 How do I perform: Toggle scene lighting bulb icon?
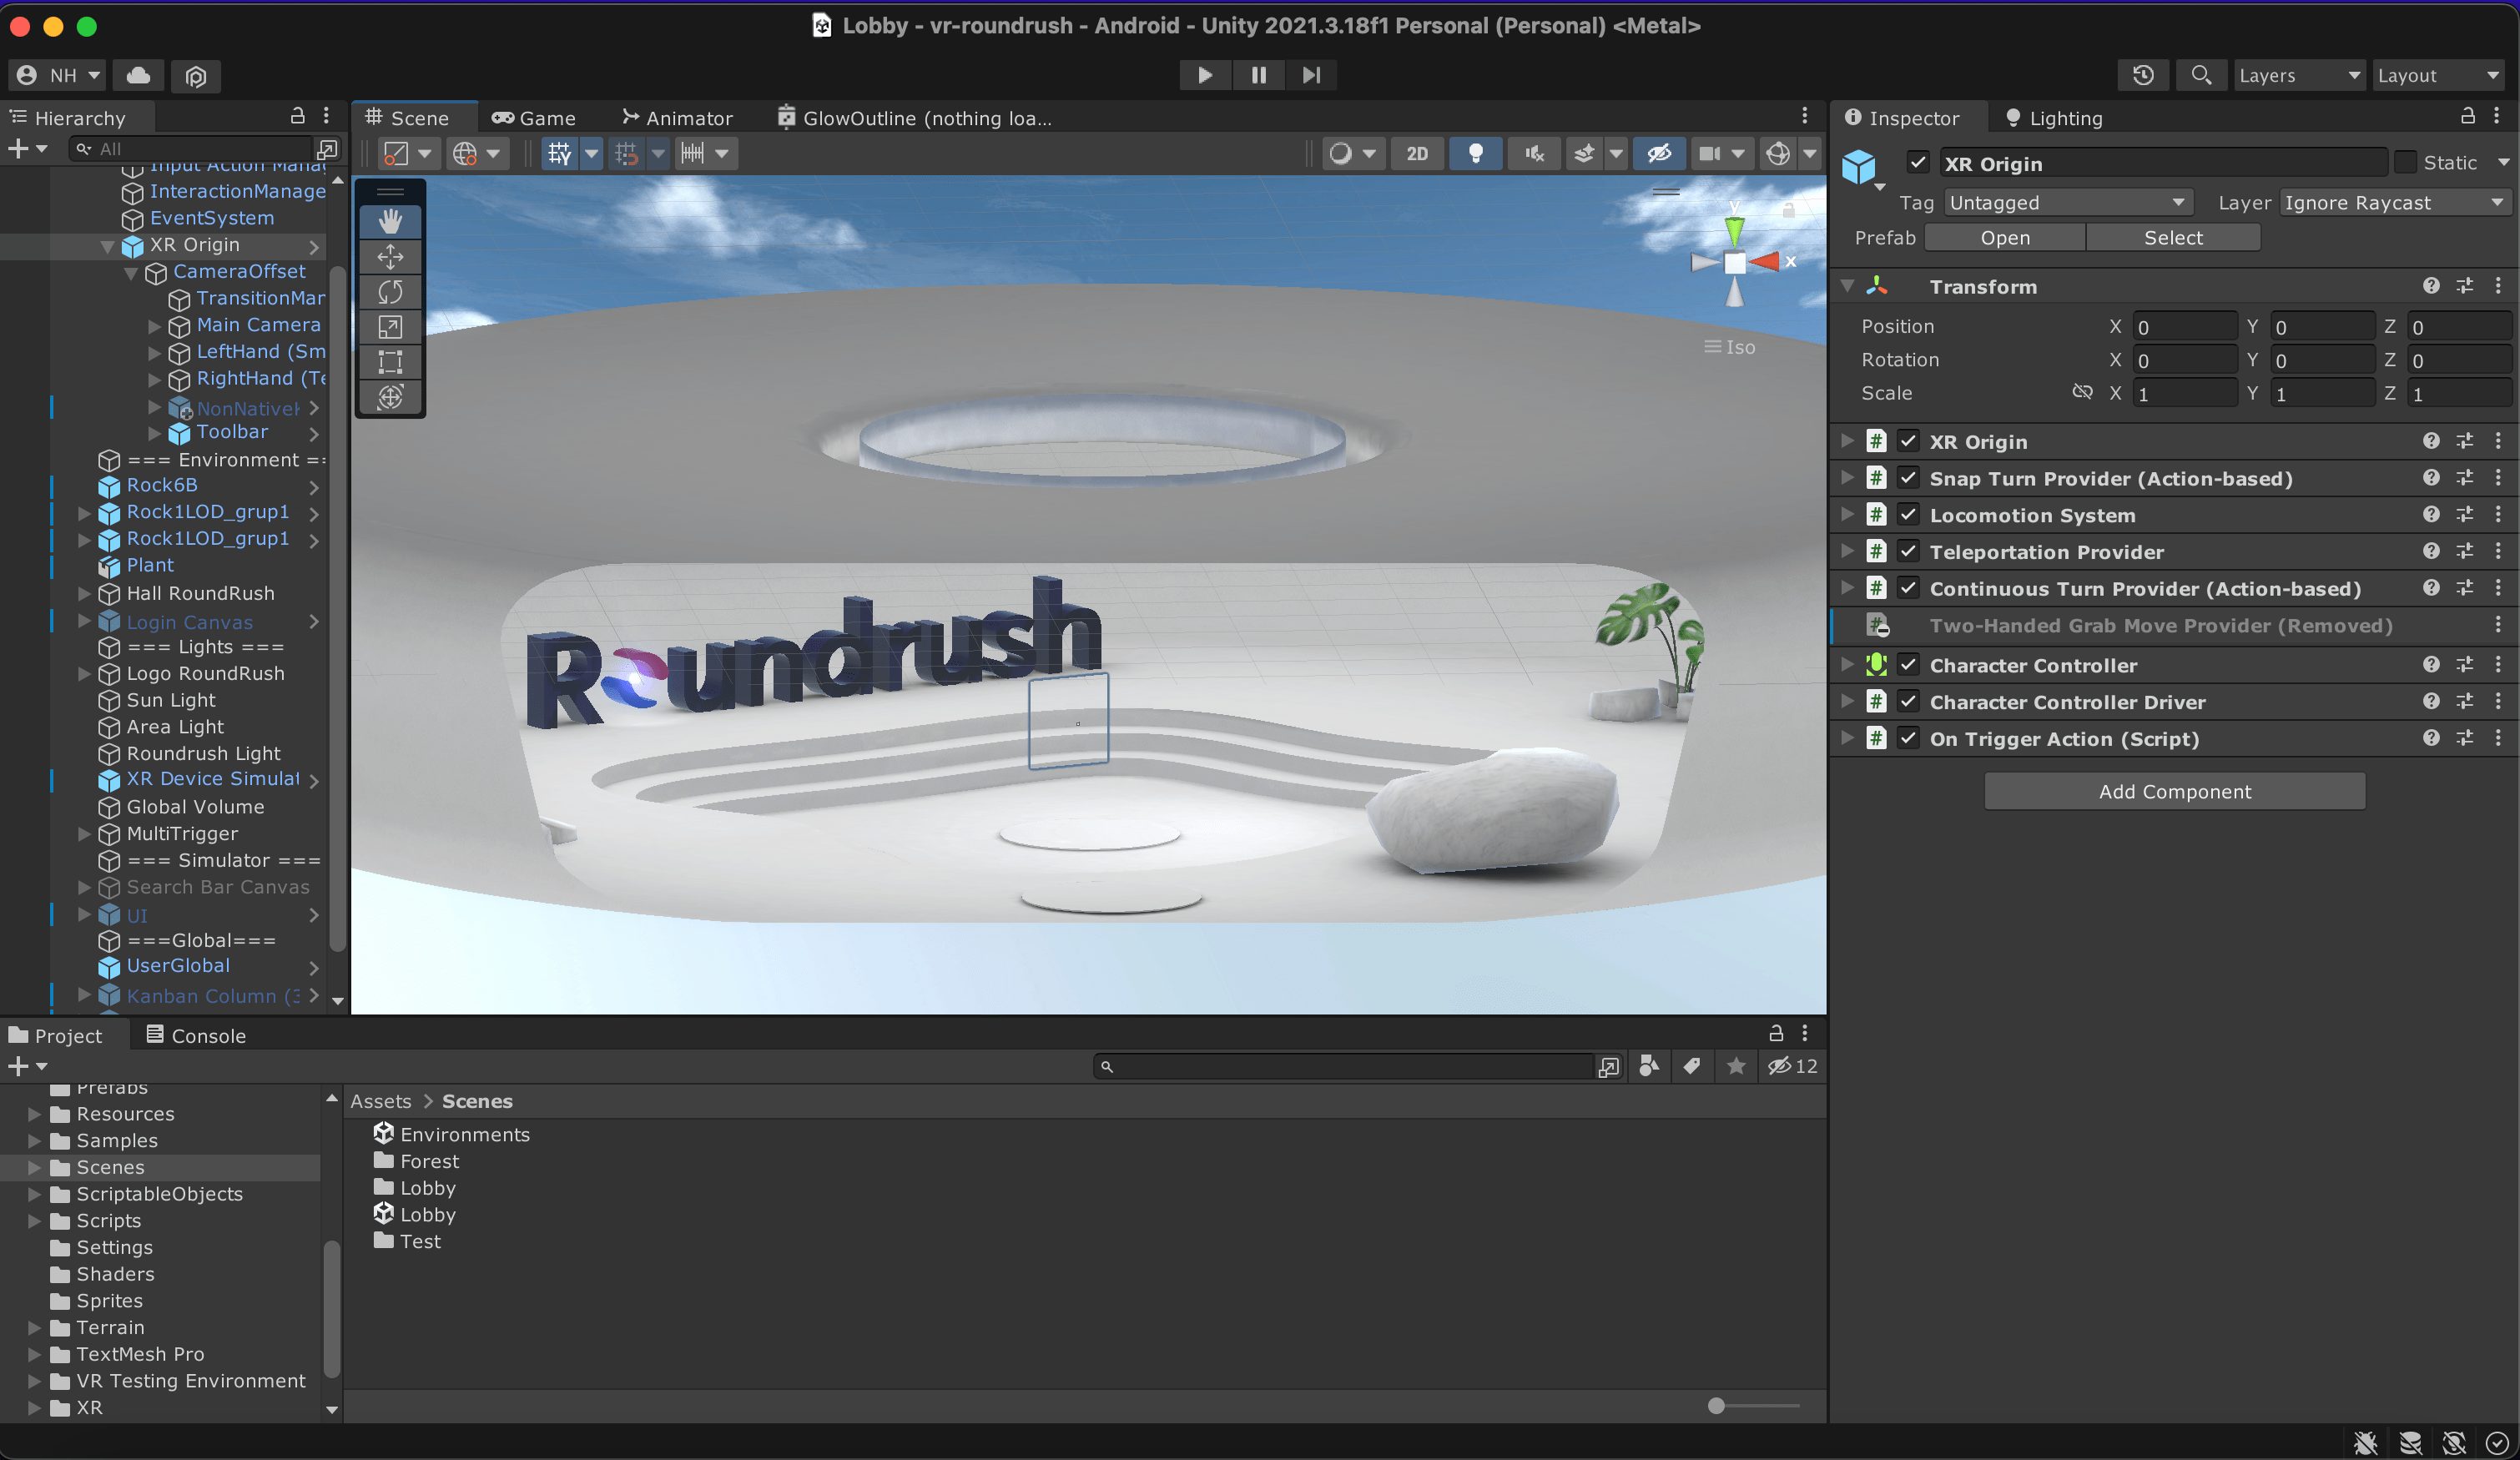[x=1475, y=153]
